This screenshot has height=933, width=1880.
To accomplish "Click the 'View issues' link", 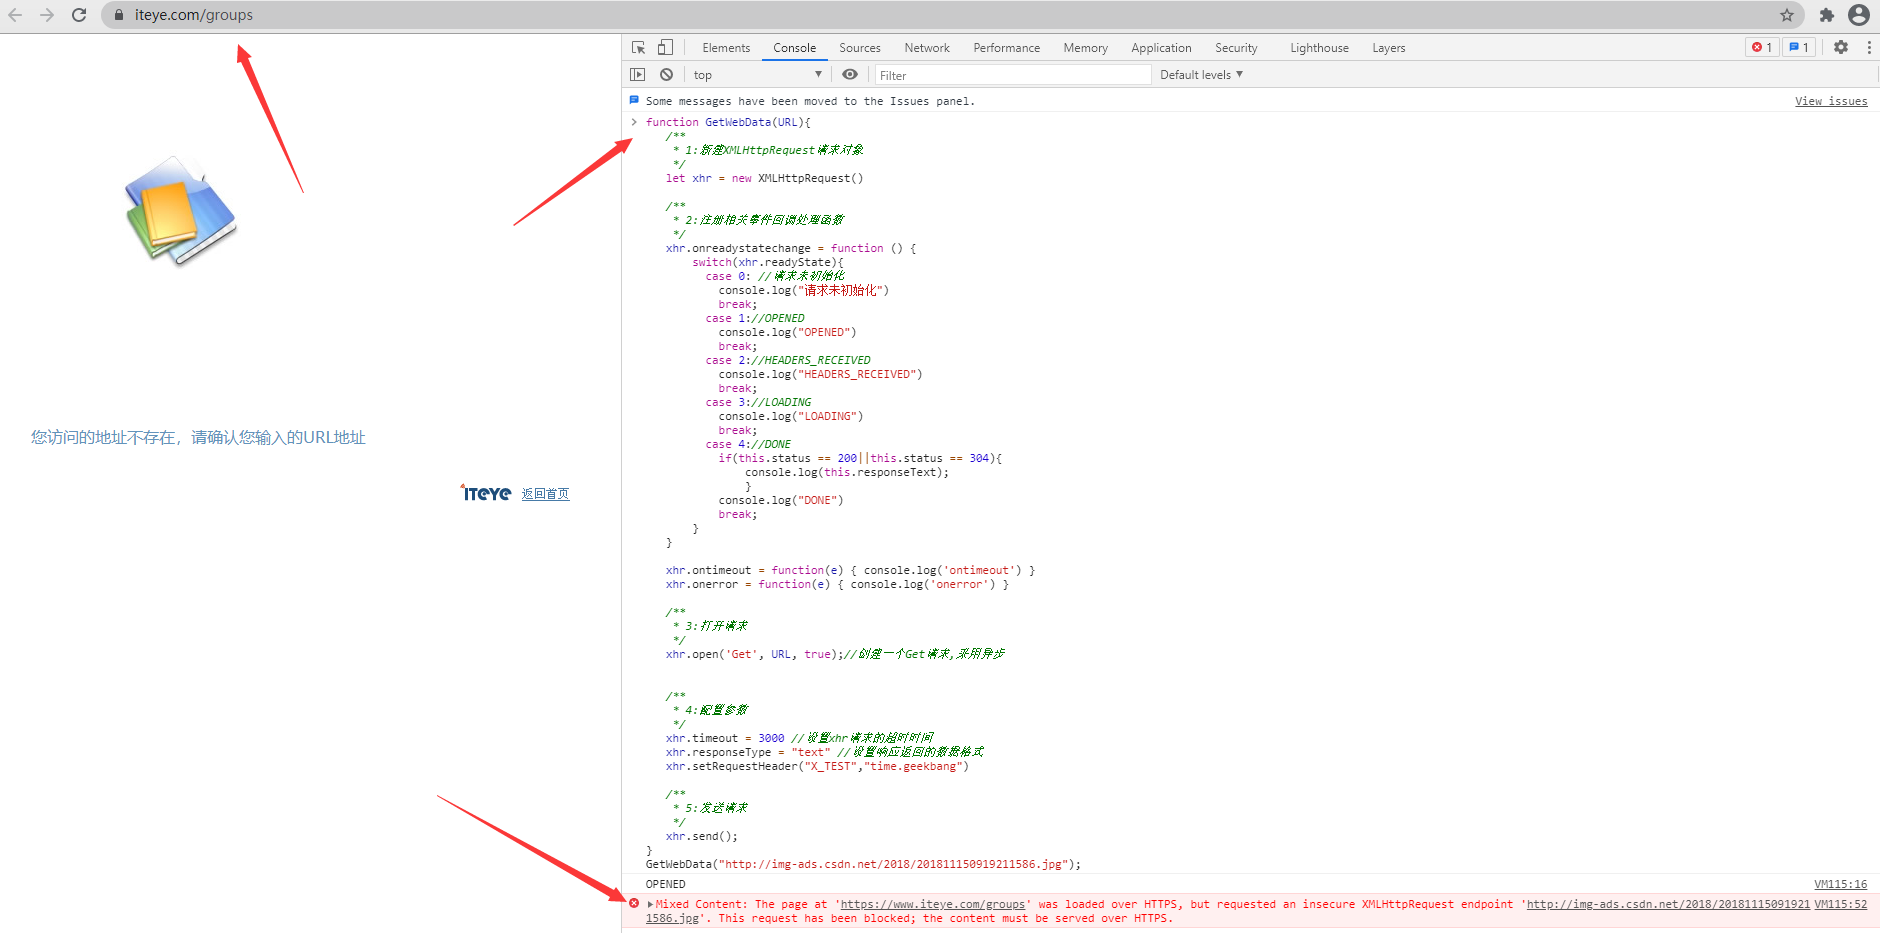I will [1831, 100].
